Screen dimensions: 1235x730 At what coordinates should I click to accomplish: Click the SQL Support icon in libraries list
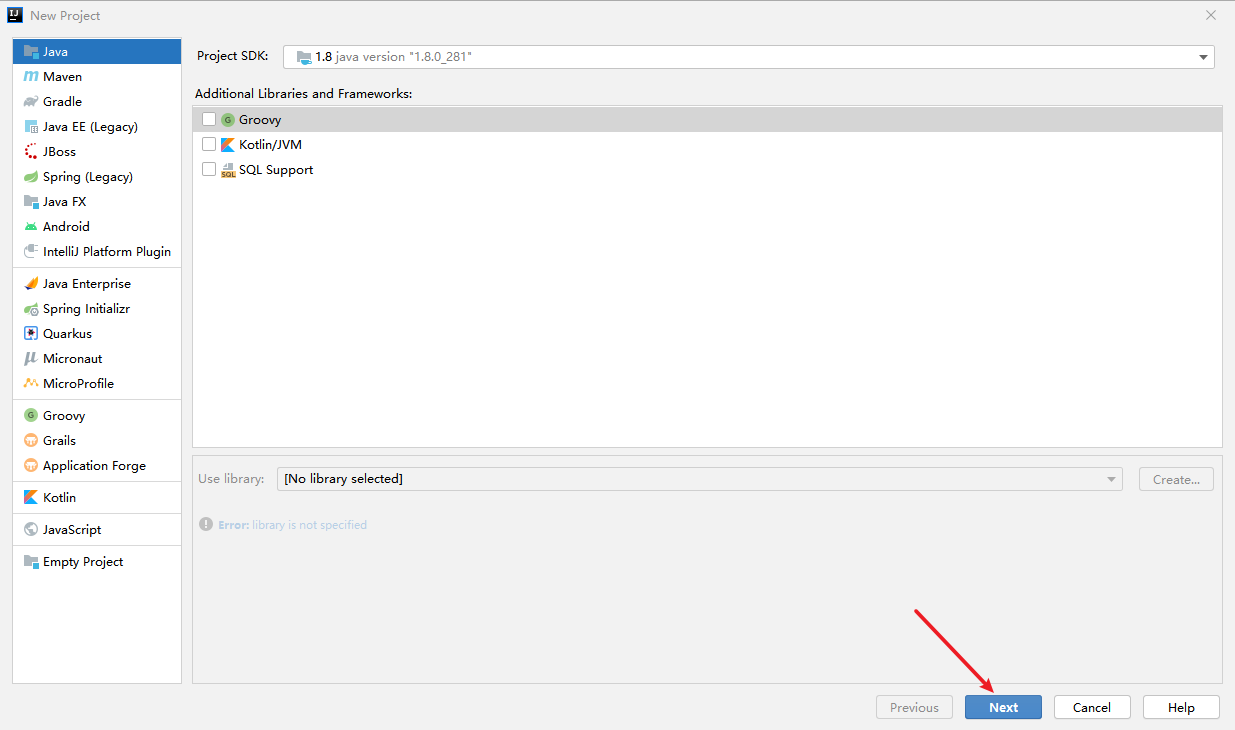(227, 169)
